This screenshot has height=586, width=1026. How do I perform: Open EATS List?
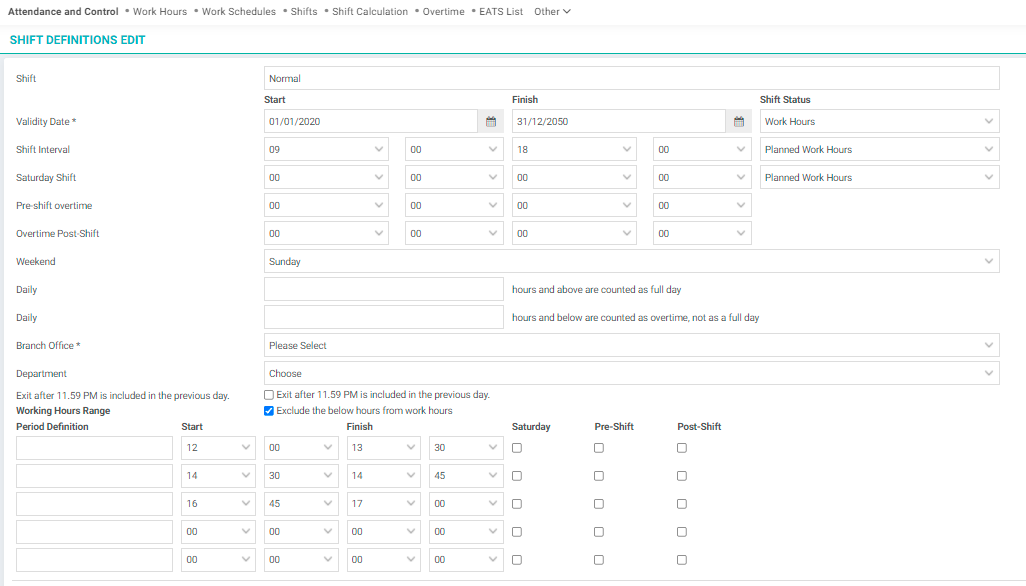501,12
